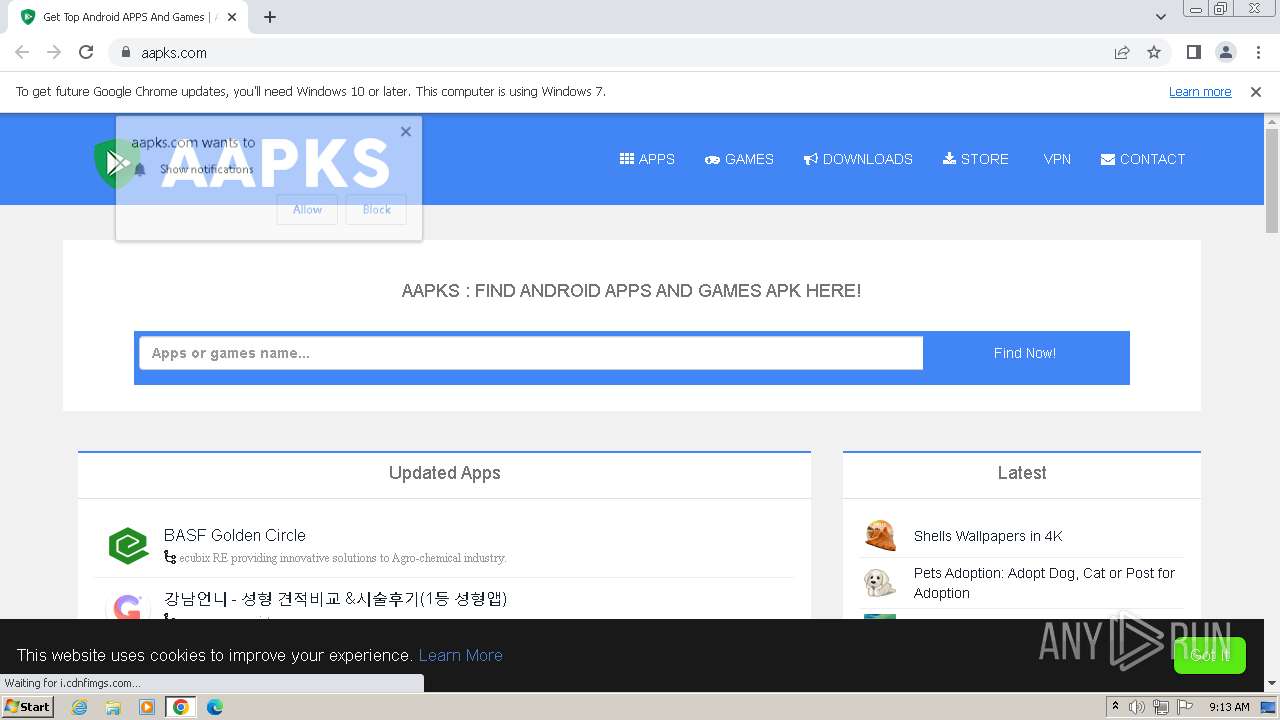This screenshot has height=720, width=1280.
Task: View site security lock info
Action: [x=125, y=53]
